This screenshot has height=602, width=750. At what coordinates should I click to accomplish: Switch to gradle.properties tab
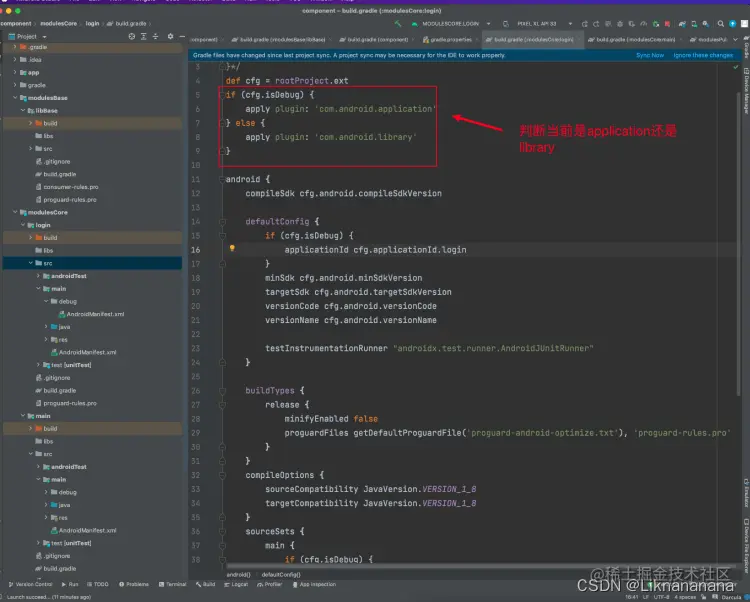pos(449,40)
